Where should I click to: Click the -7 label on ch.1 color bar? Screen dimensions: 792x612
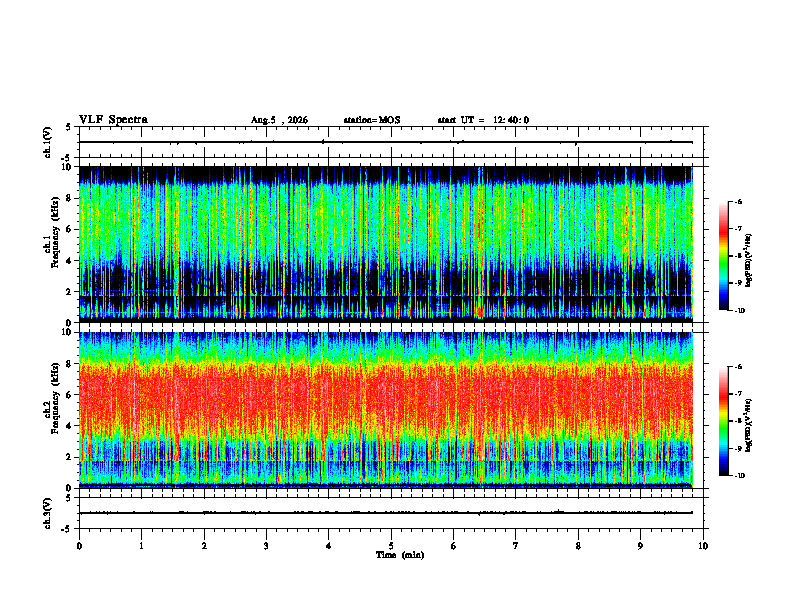coord(738,229)
